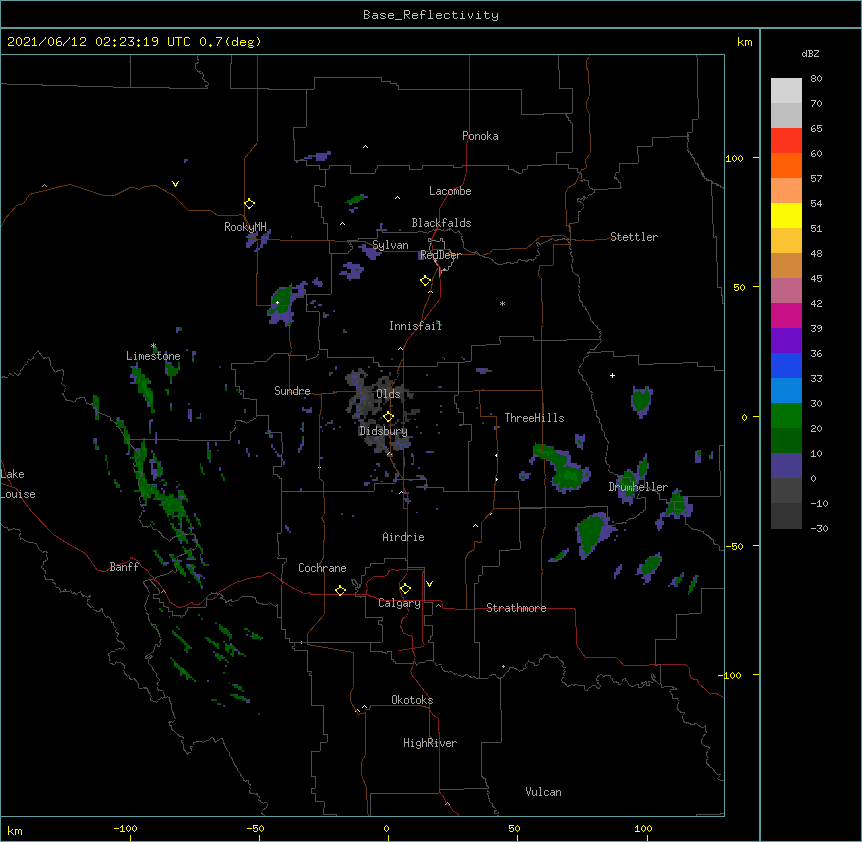This screenshot has height=842, width=862.
Task: Click the white asterisk marker above Limestone
Action: coord(153,346)
